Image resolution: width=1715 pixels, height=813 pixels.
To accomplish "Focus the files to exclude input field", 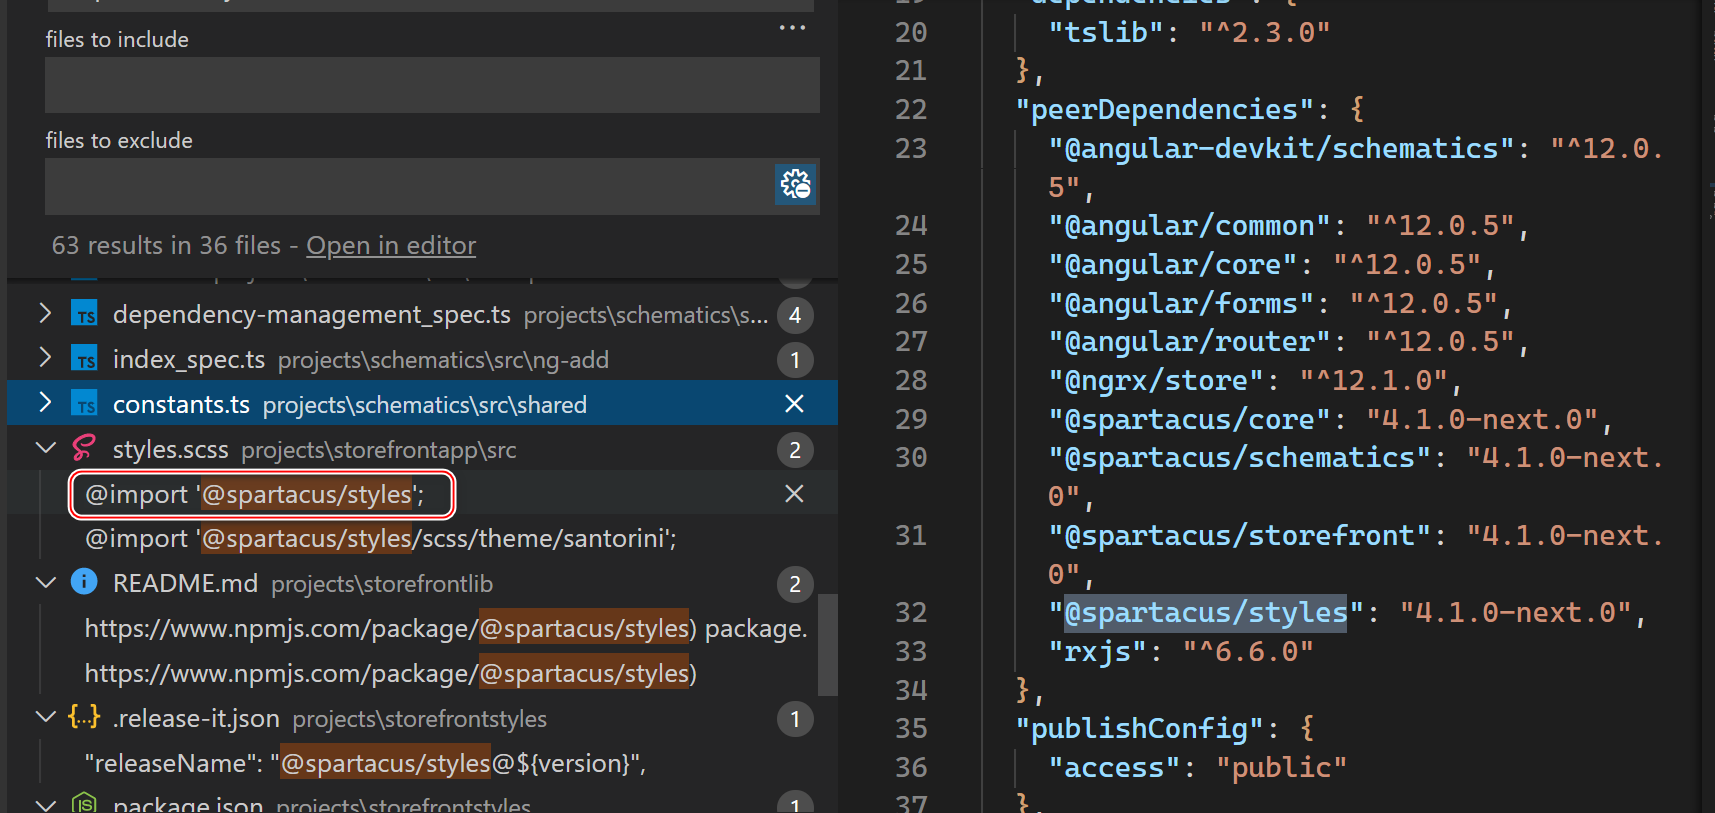I will 408,186.
